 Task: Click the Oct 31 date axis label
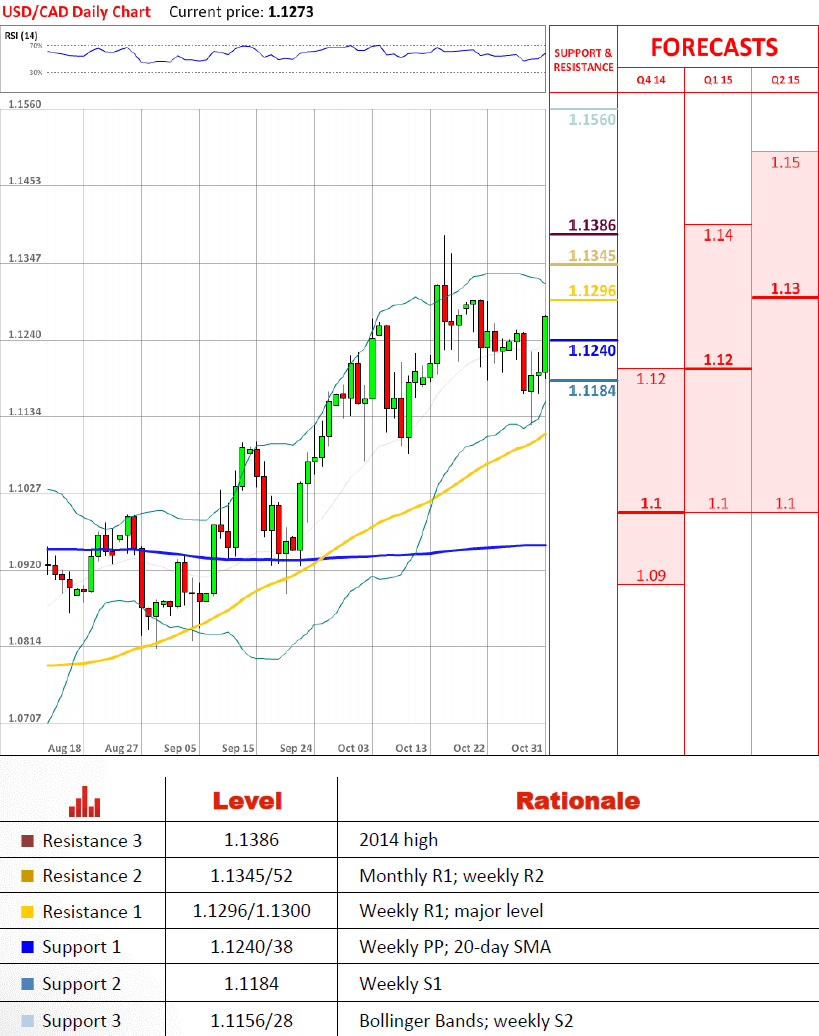[527, 748]
